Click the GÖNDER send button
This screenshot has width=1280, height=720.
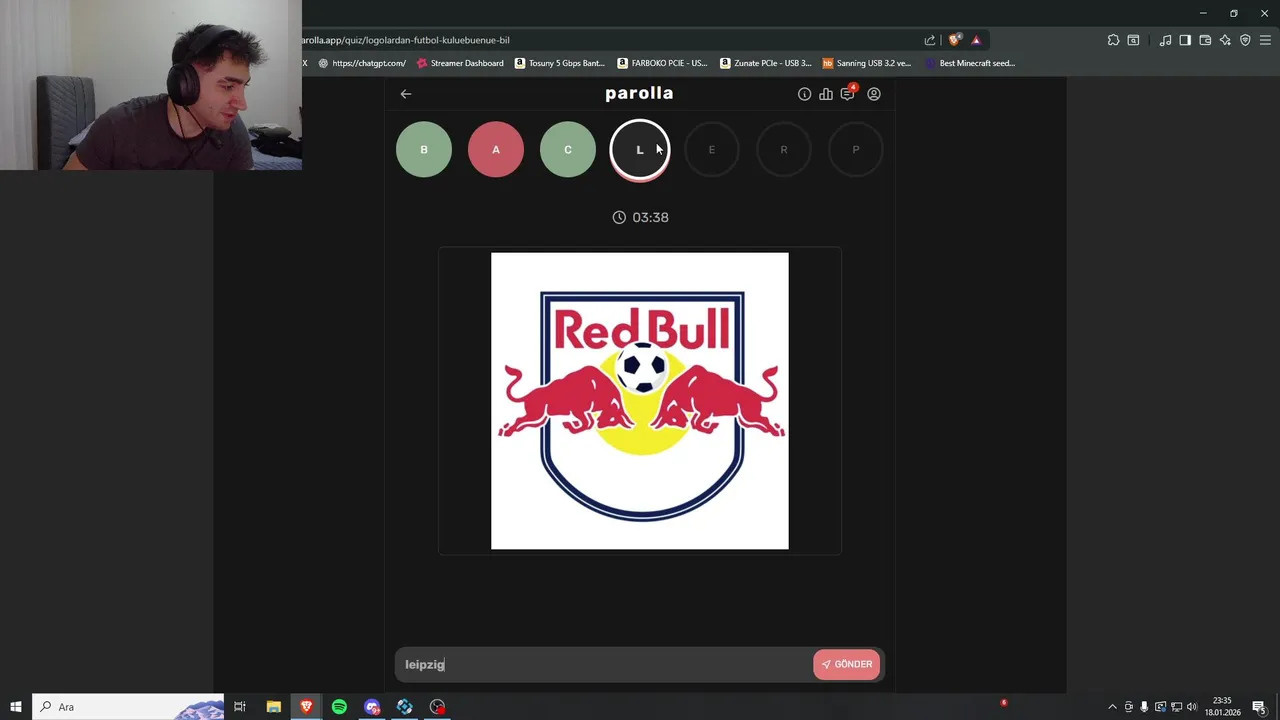click(847, 664)
